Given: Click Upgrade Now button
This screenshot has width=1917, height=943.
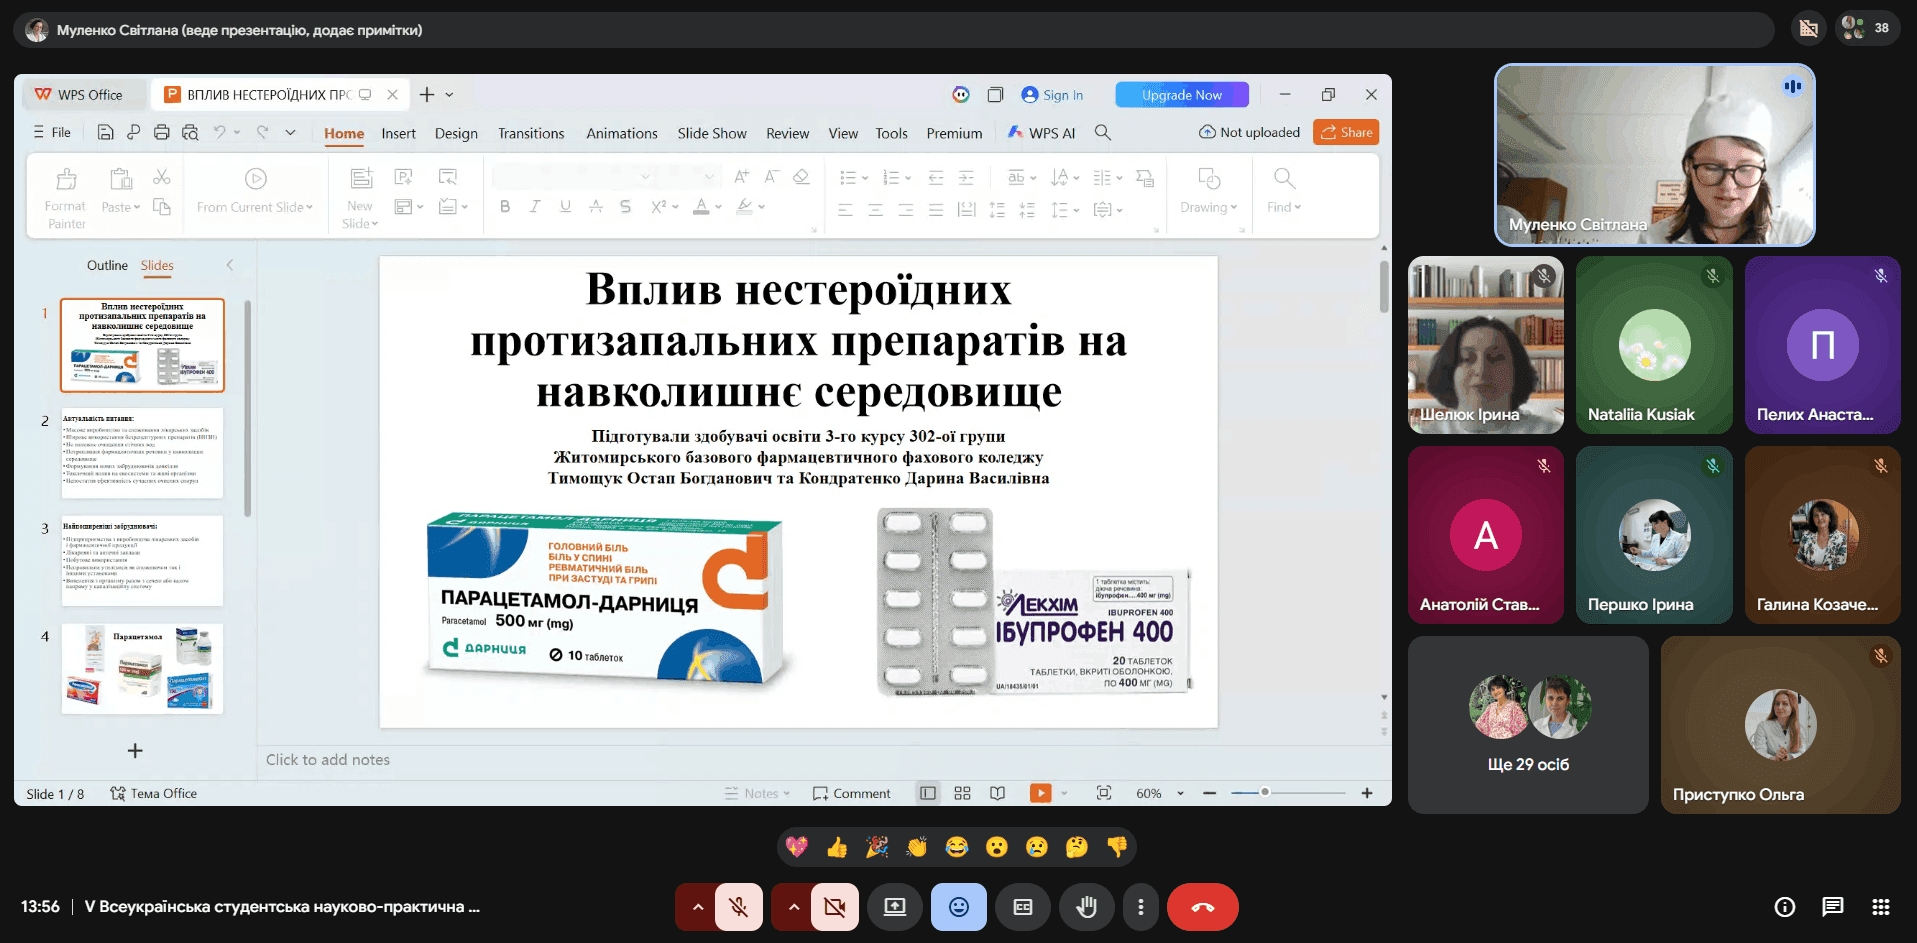Looking at the screenshot, I should (x=1182, y=95).
